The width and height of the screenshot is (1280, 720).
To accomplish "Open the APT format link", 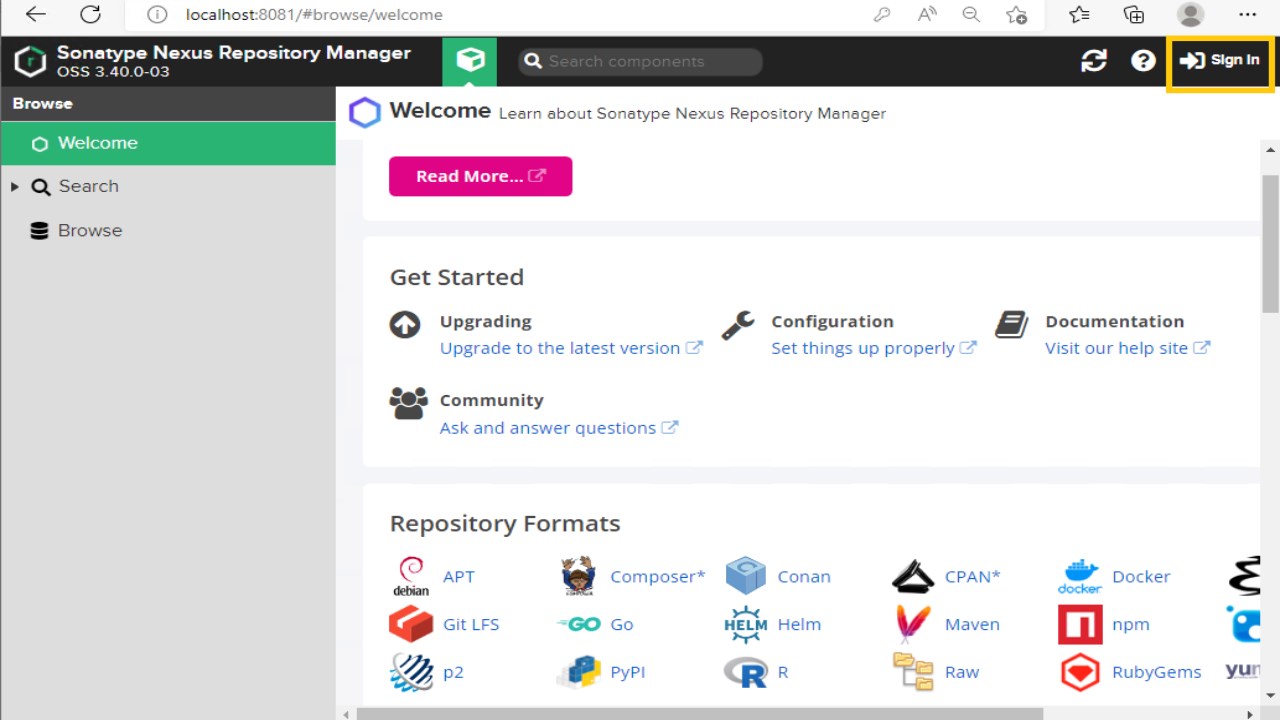I will click(x=459, y=577).
